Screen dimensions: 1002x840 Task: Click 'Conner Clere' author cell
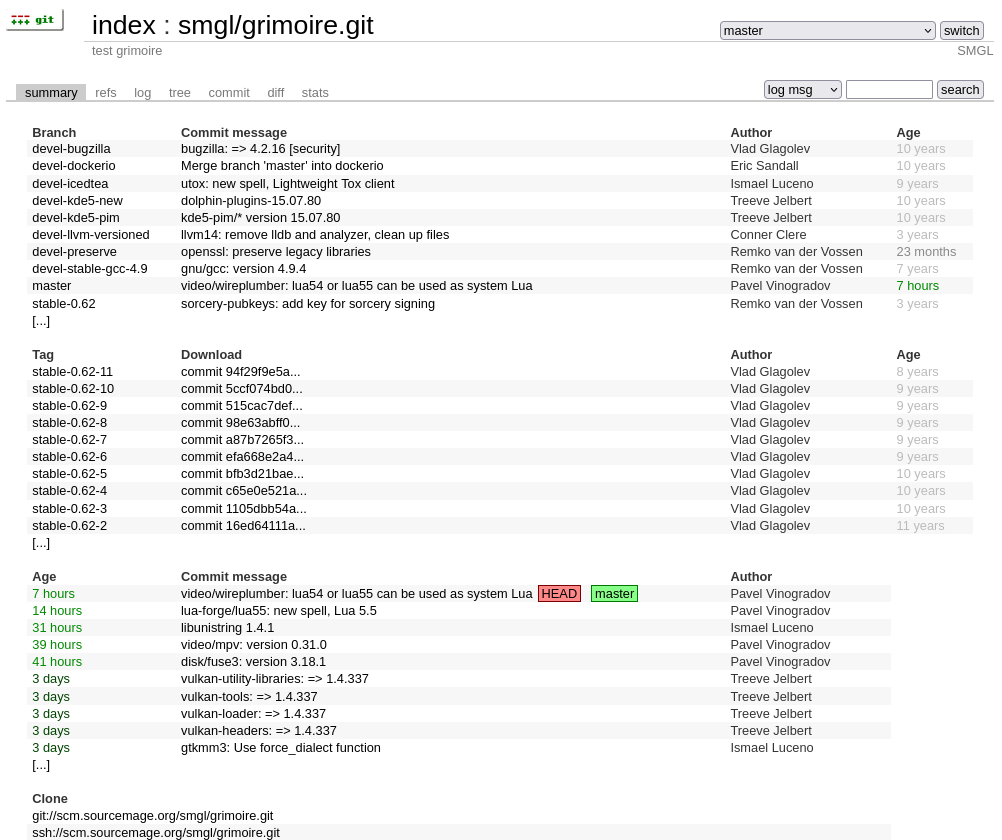768,235
